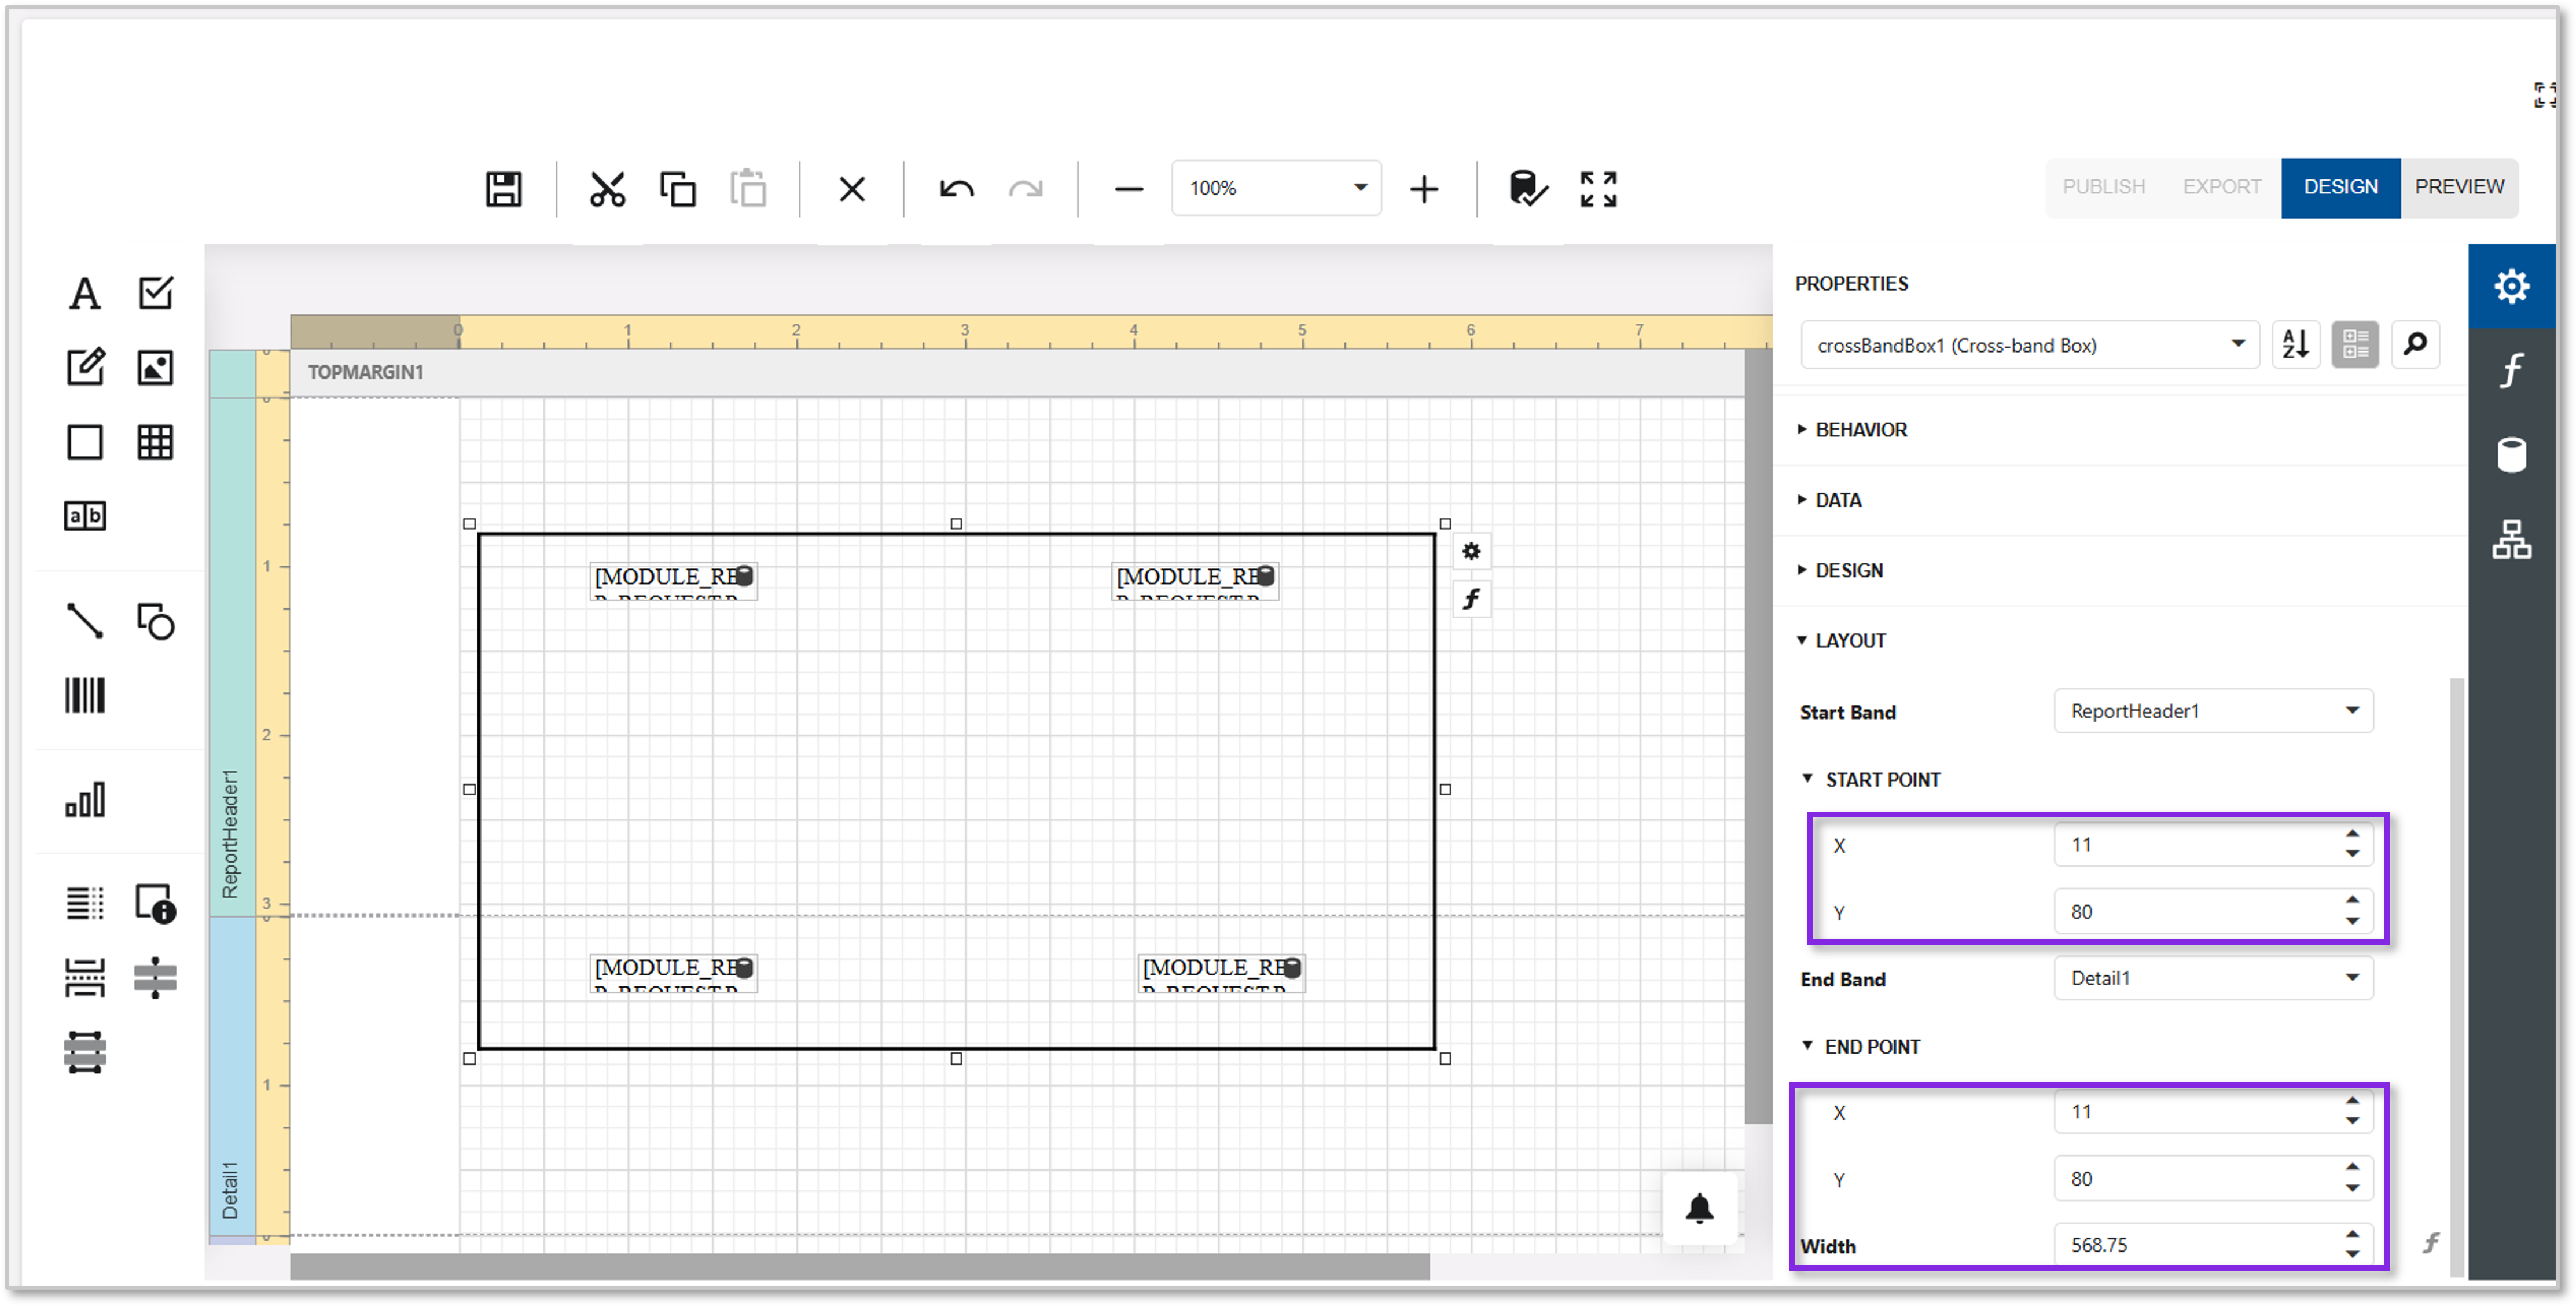The width and height of the screenshot is (2576, 1306).
Task: Click the Export button
Action: pos(2221,187)
